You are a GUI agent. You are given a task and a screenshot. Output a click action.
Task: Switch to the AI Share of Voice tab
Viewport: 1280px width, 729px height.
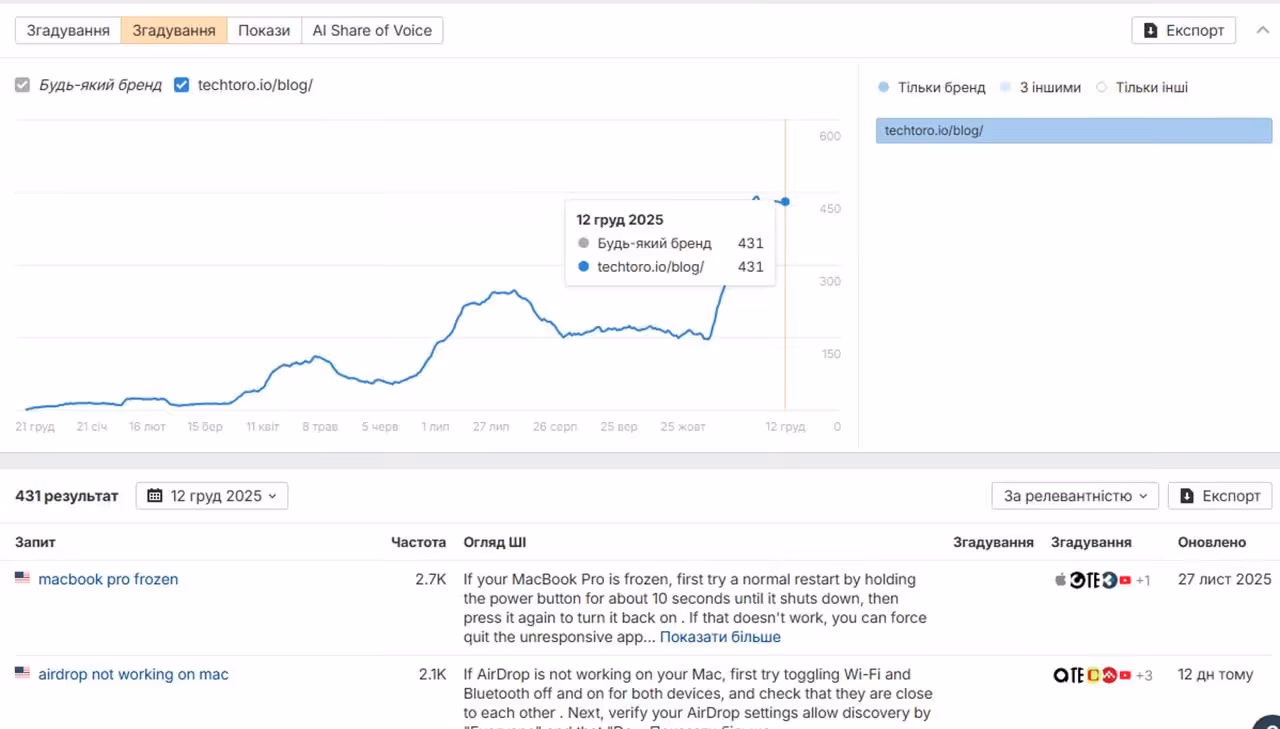(x=372, y=30)
